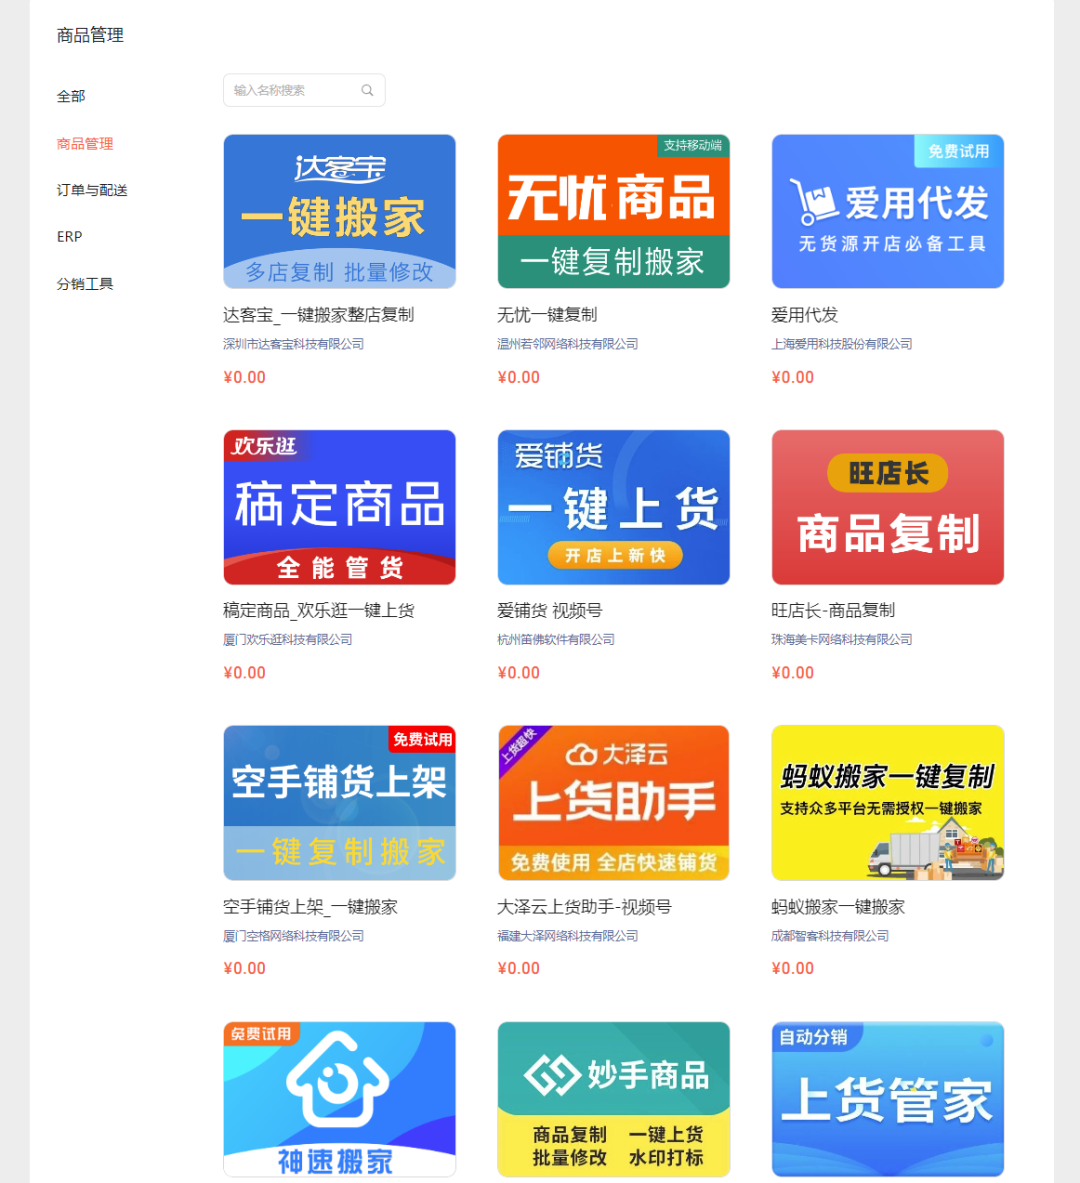The image size is (1080, 1183).
Task: Select 商品管理 category in sidebar
Action: click(85, 143)
